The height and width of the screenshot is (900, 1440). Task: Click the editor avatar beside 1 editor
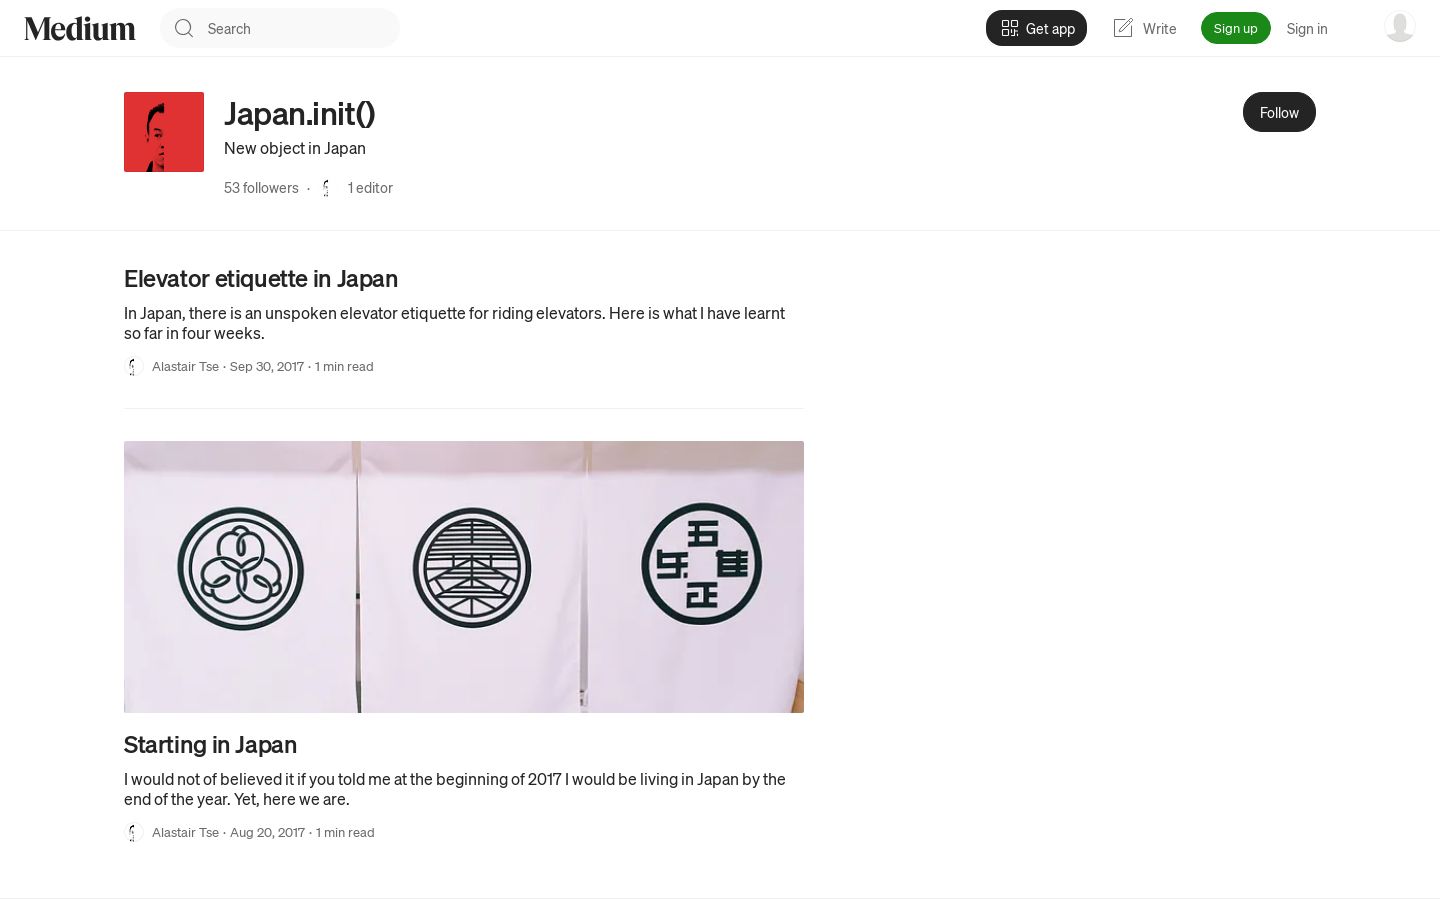tap(327, 188)
